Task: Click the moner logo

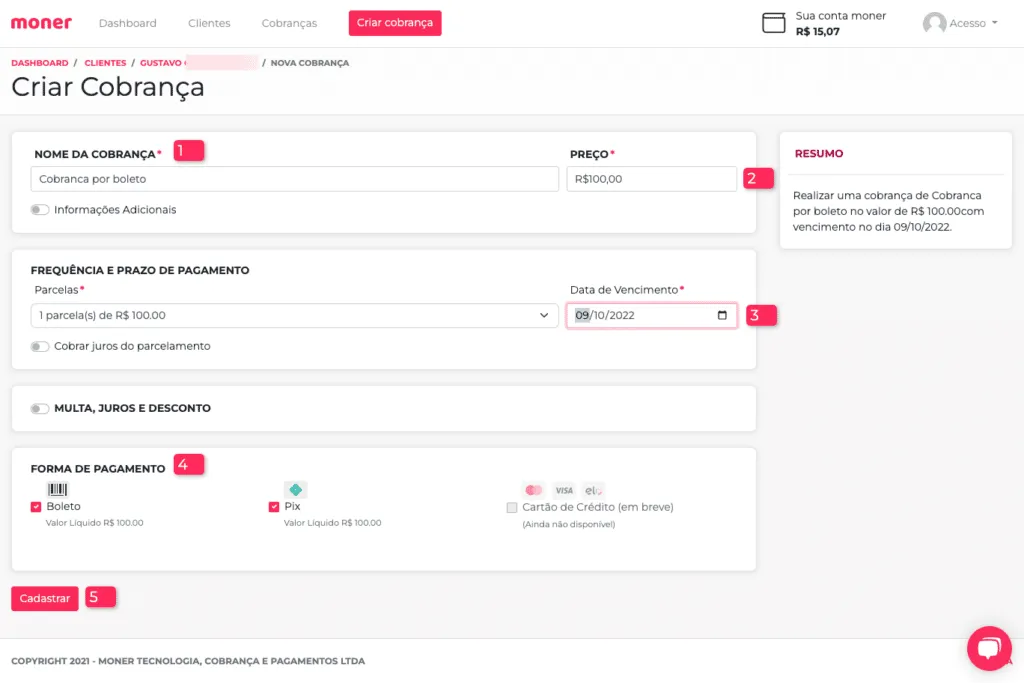Action: coord(41,23)
